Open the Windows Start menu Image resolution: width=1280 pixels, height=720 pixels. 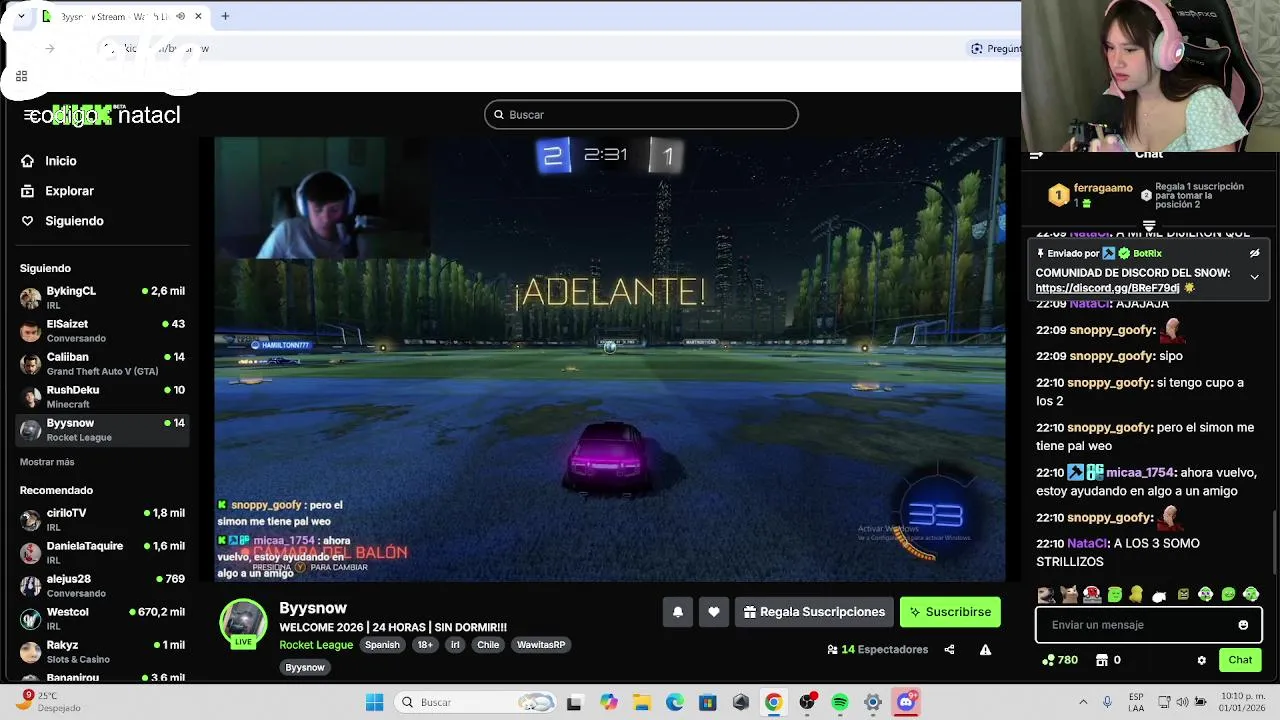click(x=374, y=702)
